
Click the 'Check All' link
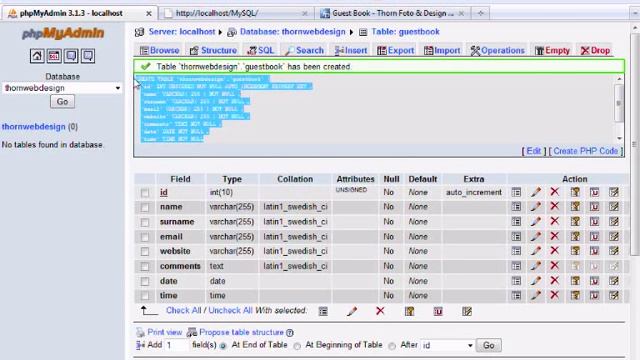click(184, 311)
